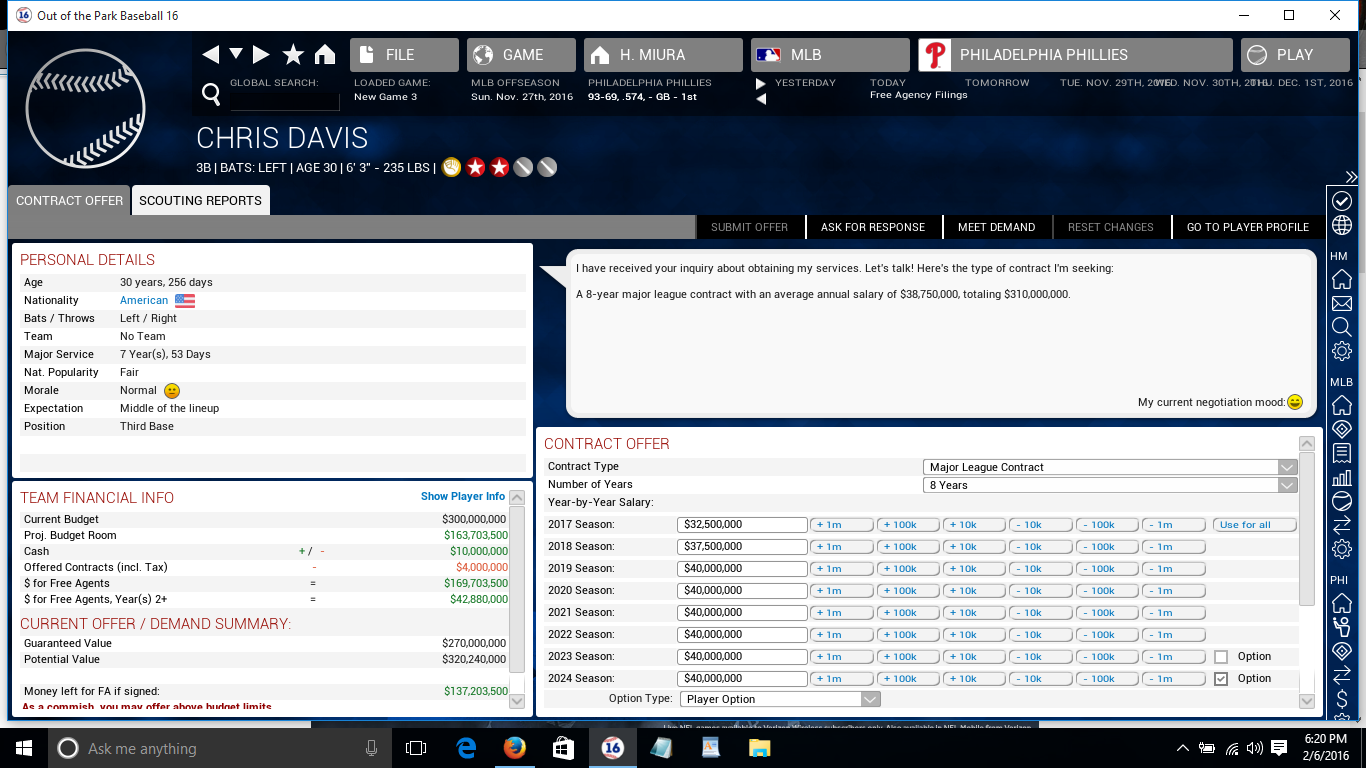This screenshot has width=1366, height=768.
Task: Open the report list icon under MLB
Action: coord(1342,453)
